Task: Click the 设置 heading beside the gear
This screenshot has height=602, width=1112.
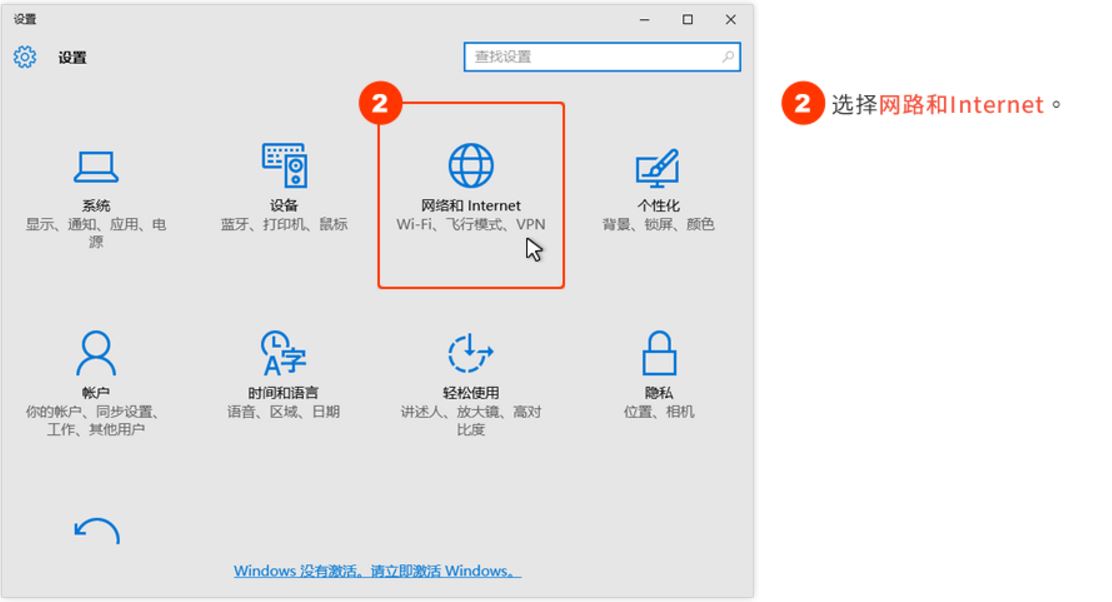Action: pyautogui.click(x=72, y=57)
